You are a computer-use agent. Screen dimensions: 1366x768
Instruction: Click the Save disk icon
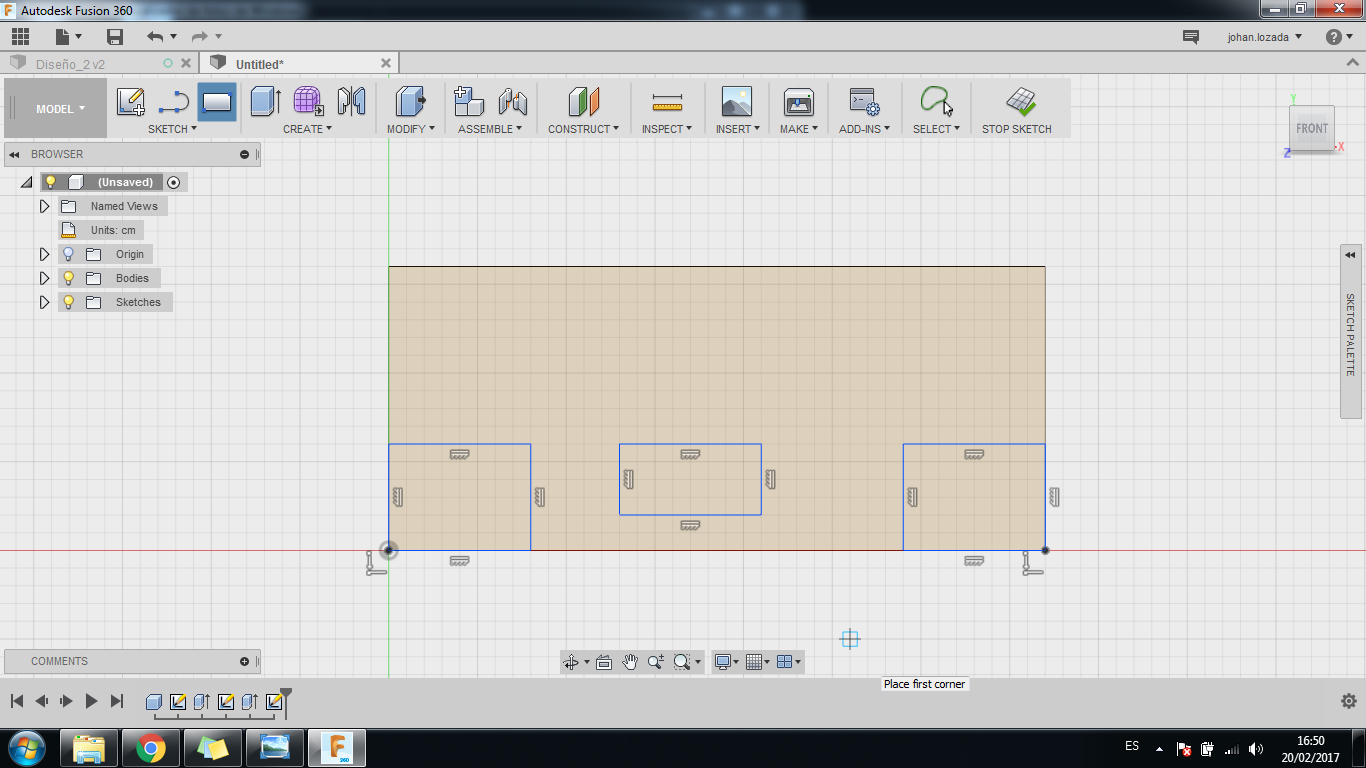pyautogui.click(x=115, y=37)
